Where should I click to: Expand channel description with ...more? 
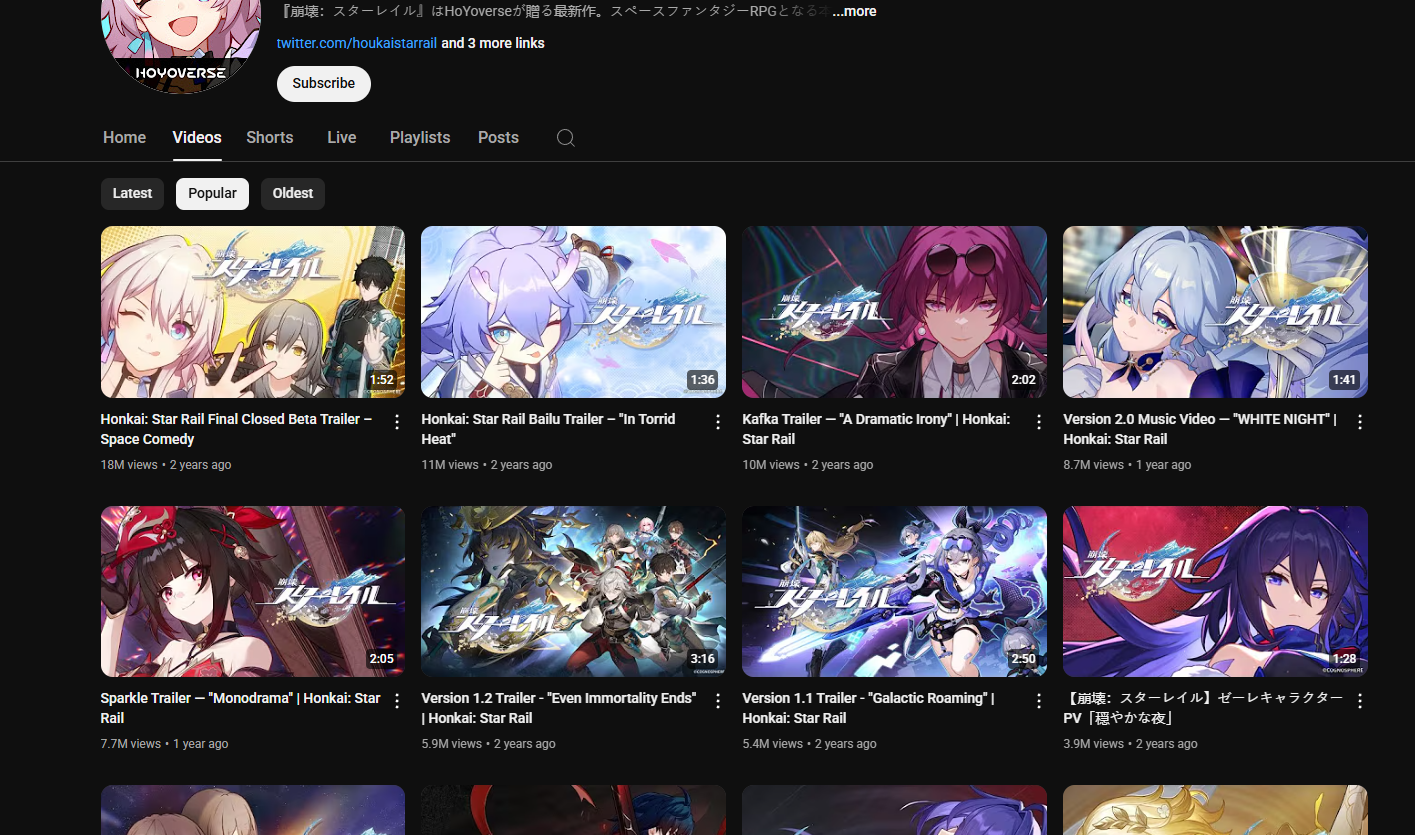(854, 12)
